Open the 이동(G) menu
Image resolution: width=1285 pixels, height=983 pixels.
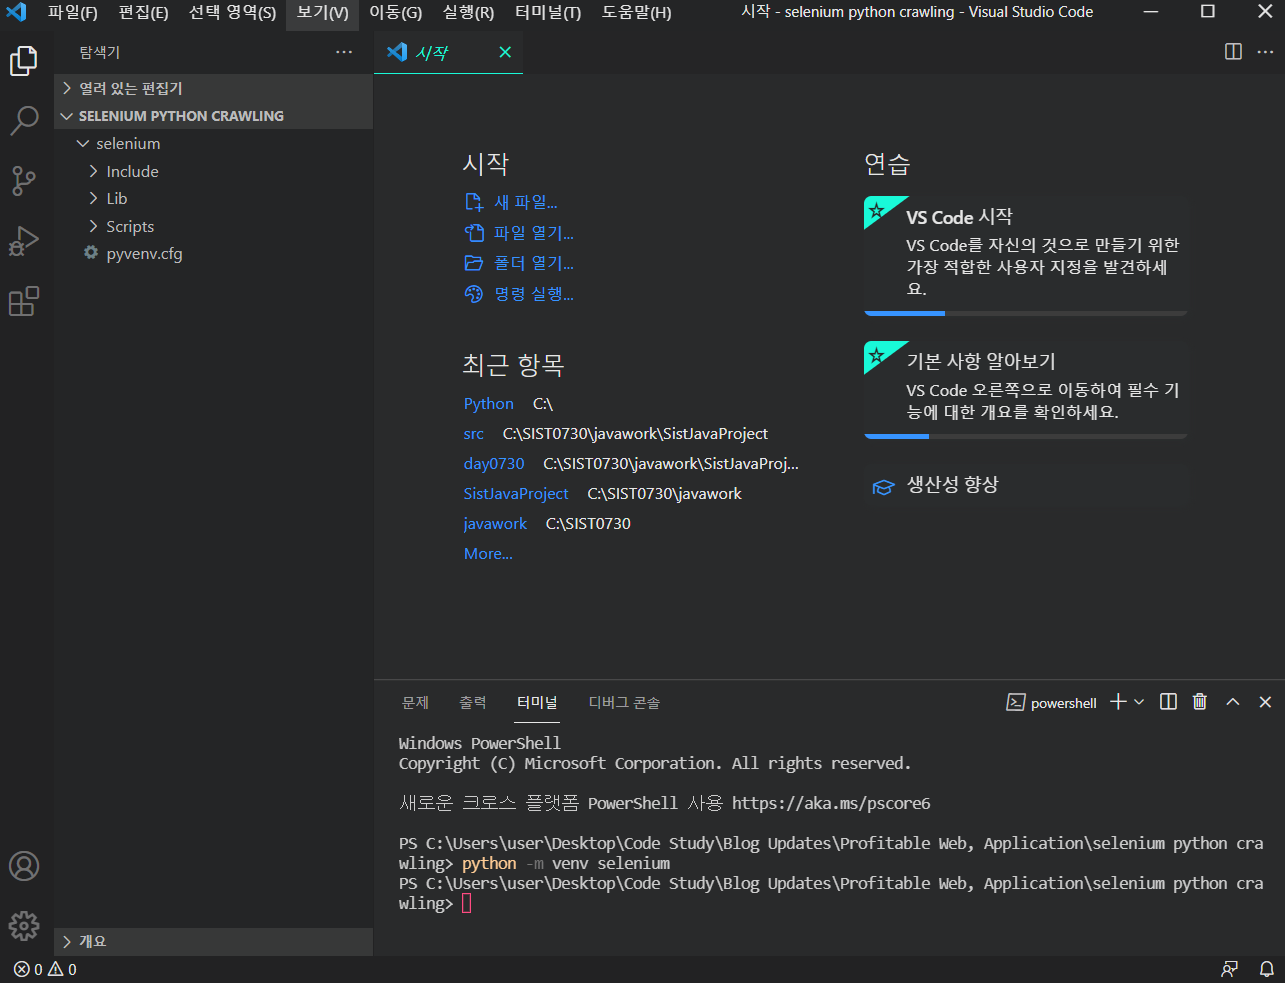(x=396, y=12)
